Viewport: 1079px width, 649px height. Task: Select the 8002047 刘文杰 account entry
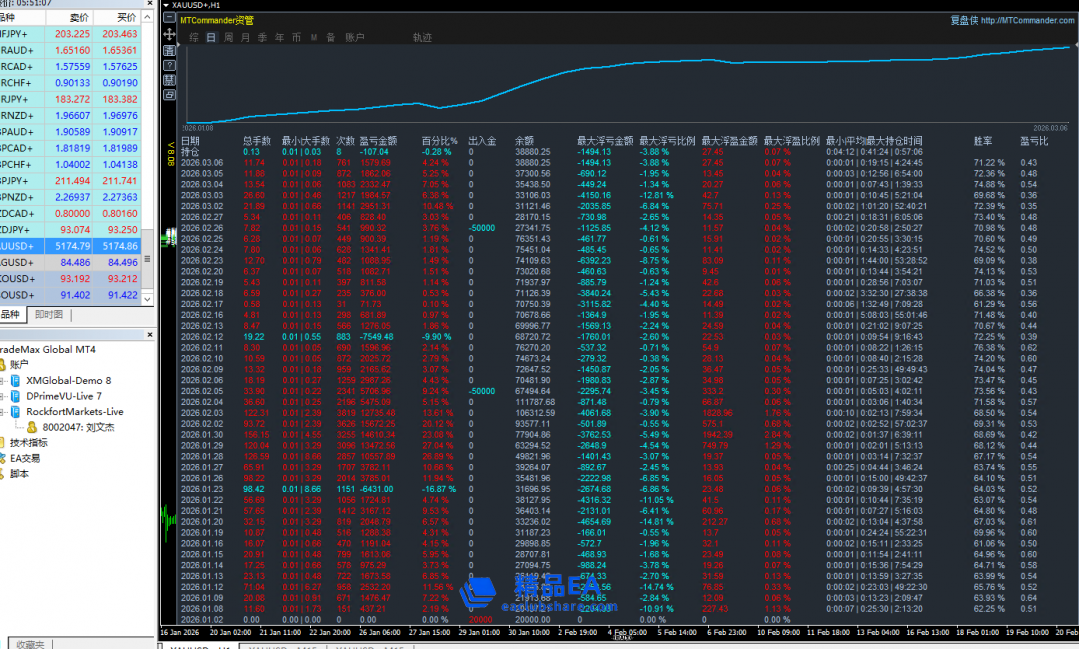pos(77,427)
